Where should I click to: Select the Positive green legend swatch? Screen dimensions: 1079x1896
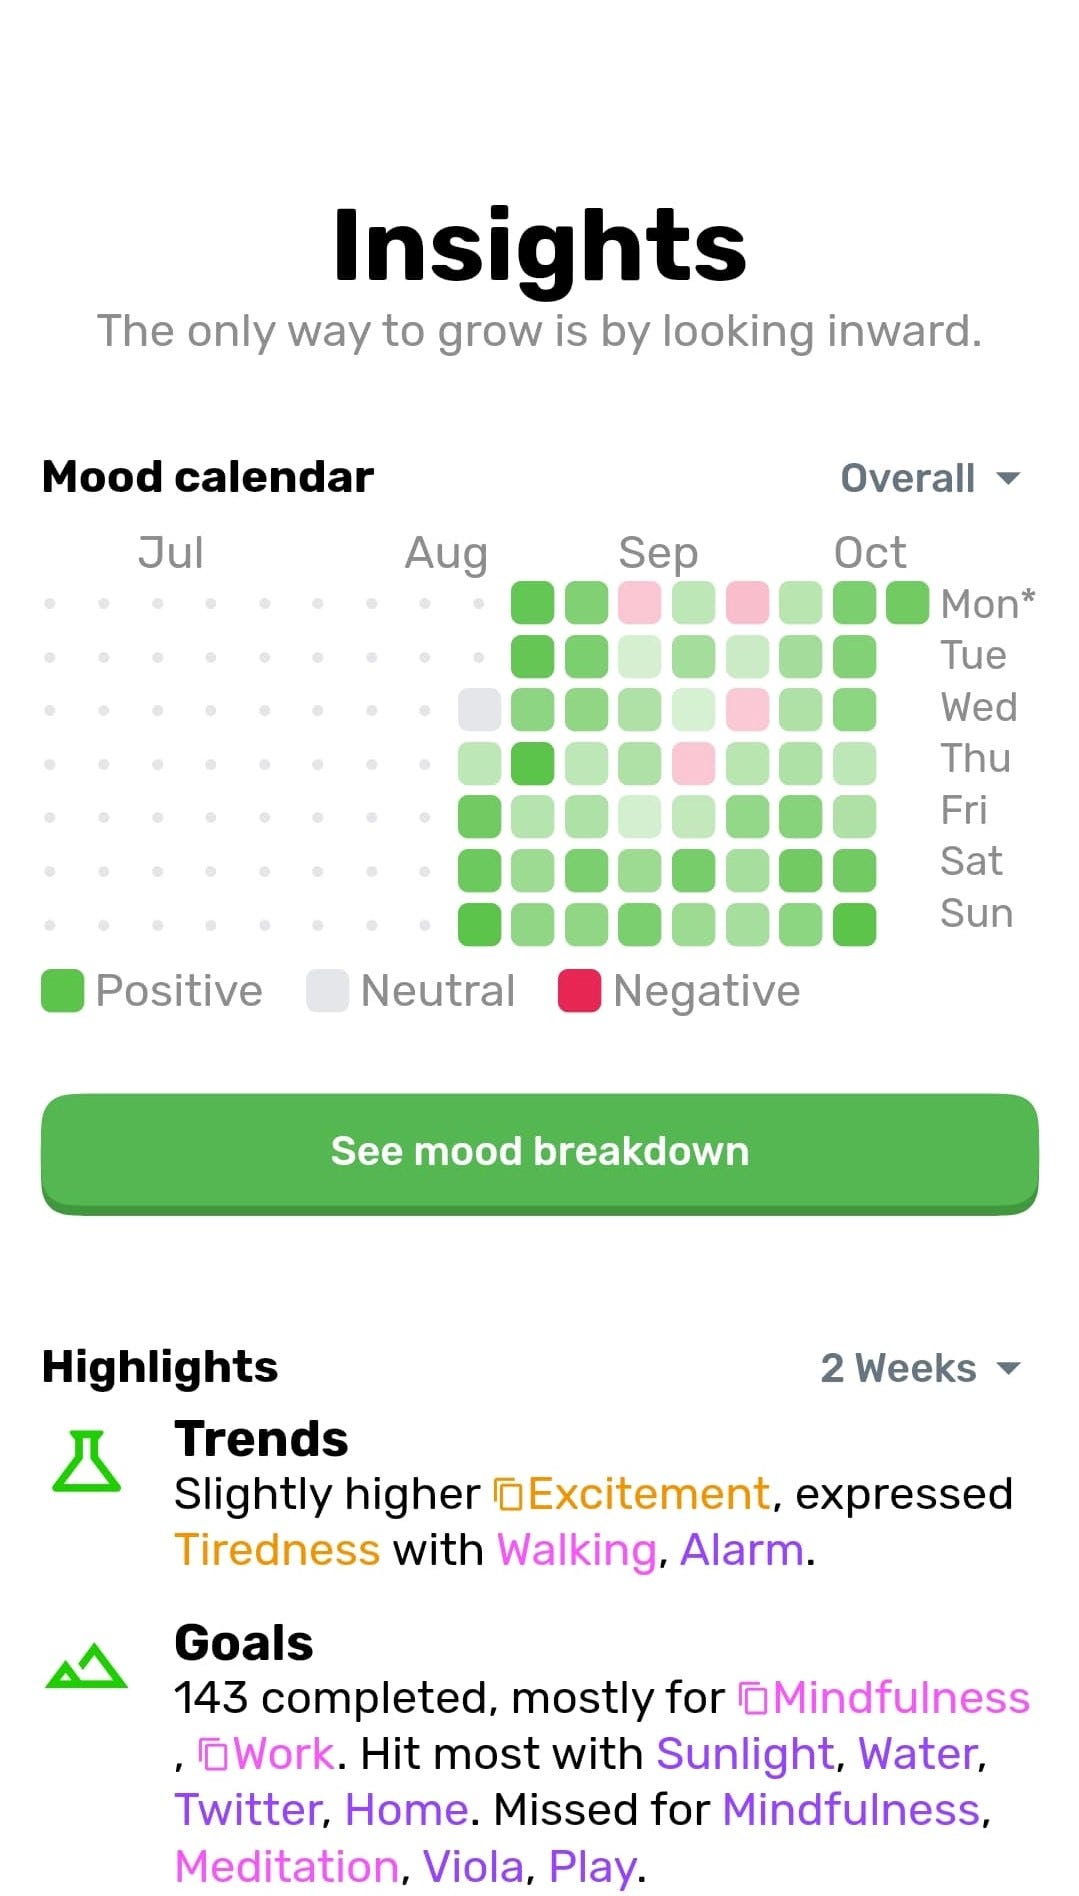[62, 991]
